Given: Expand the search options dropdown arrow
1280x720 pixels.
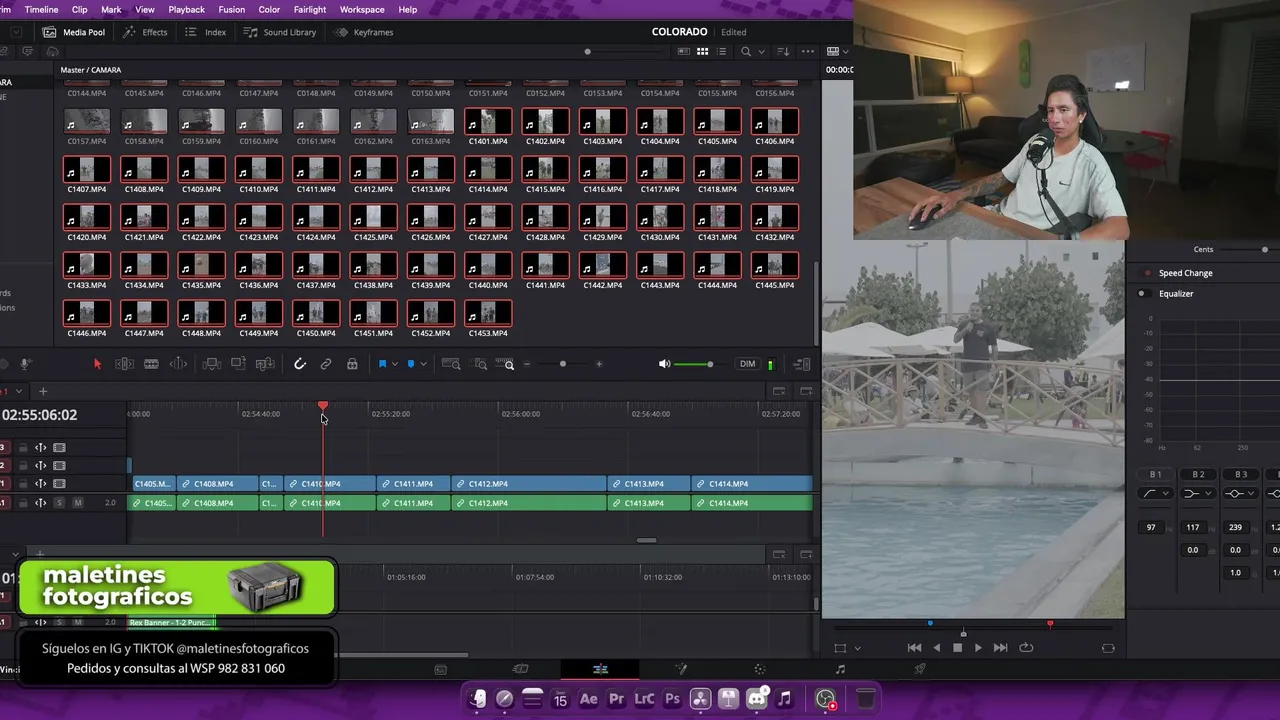Looking at the screenshot, I should (x=761, y=51).
